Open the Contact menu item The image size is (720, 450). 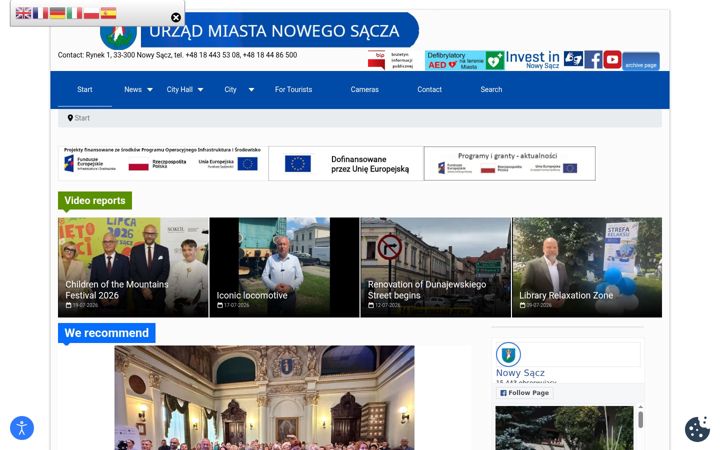click(x=429, y=90)
